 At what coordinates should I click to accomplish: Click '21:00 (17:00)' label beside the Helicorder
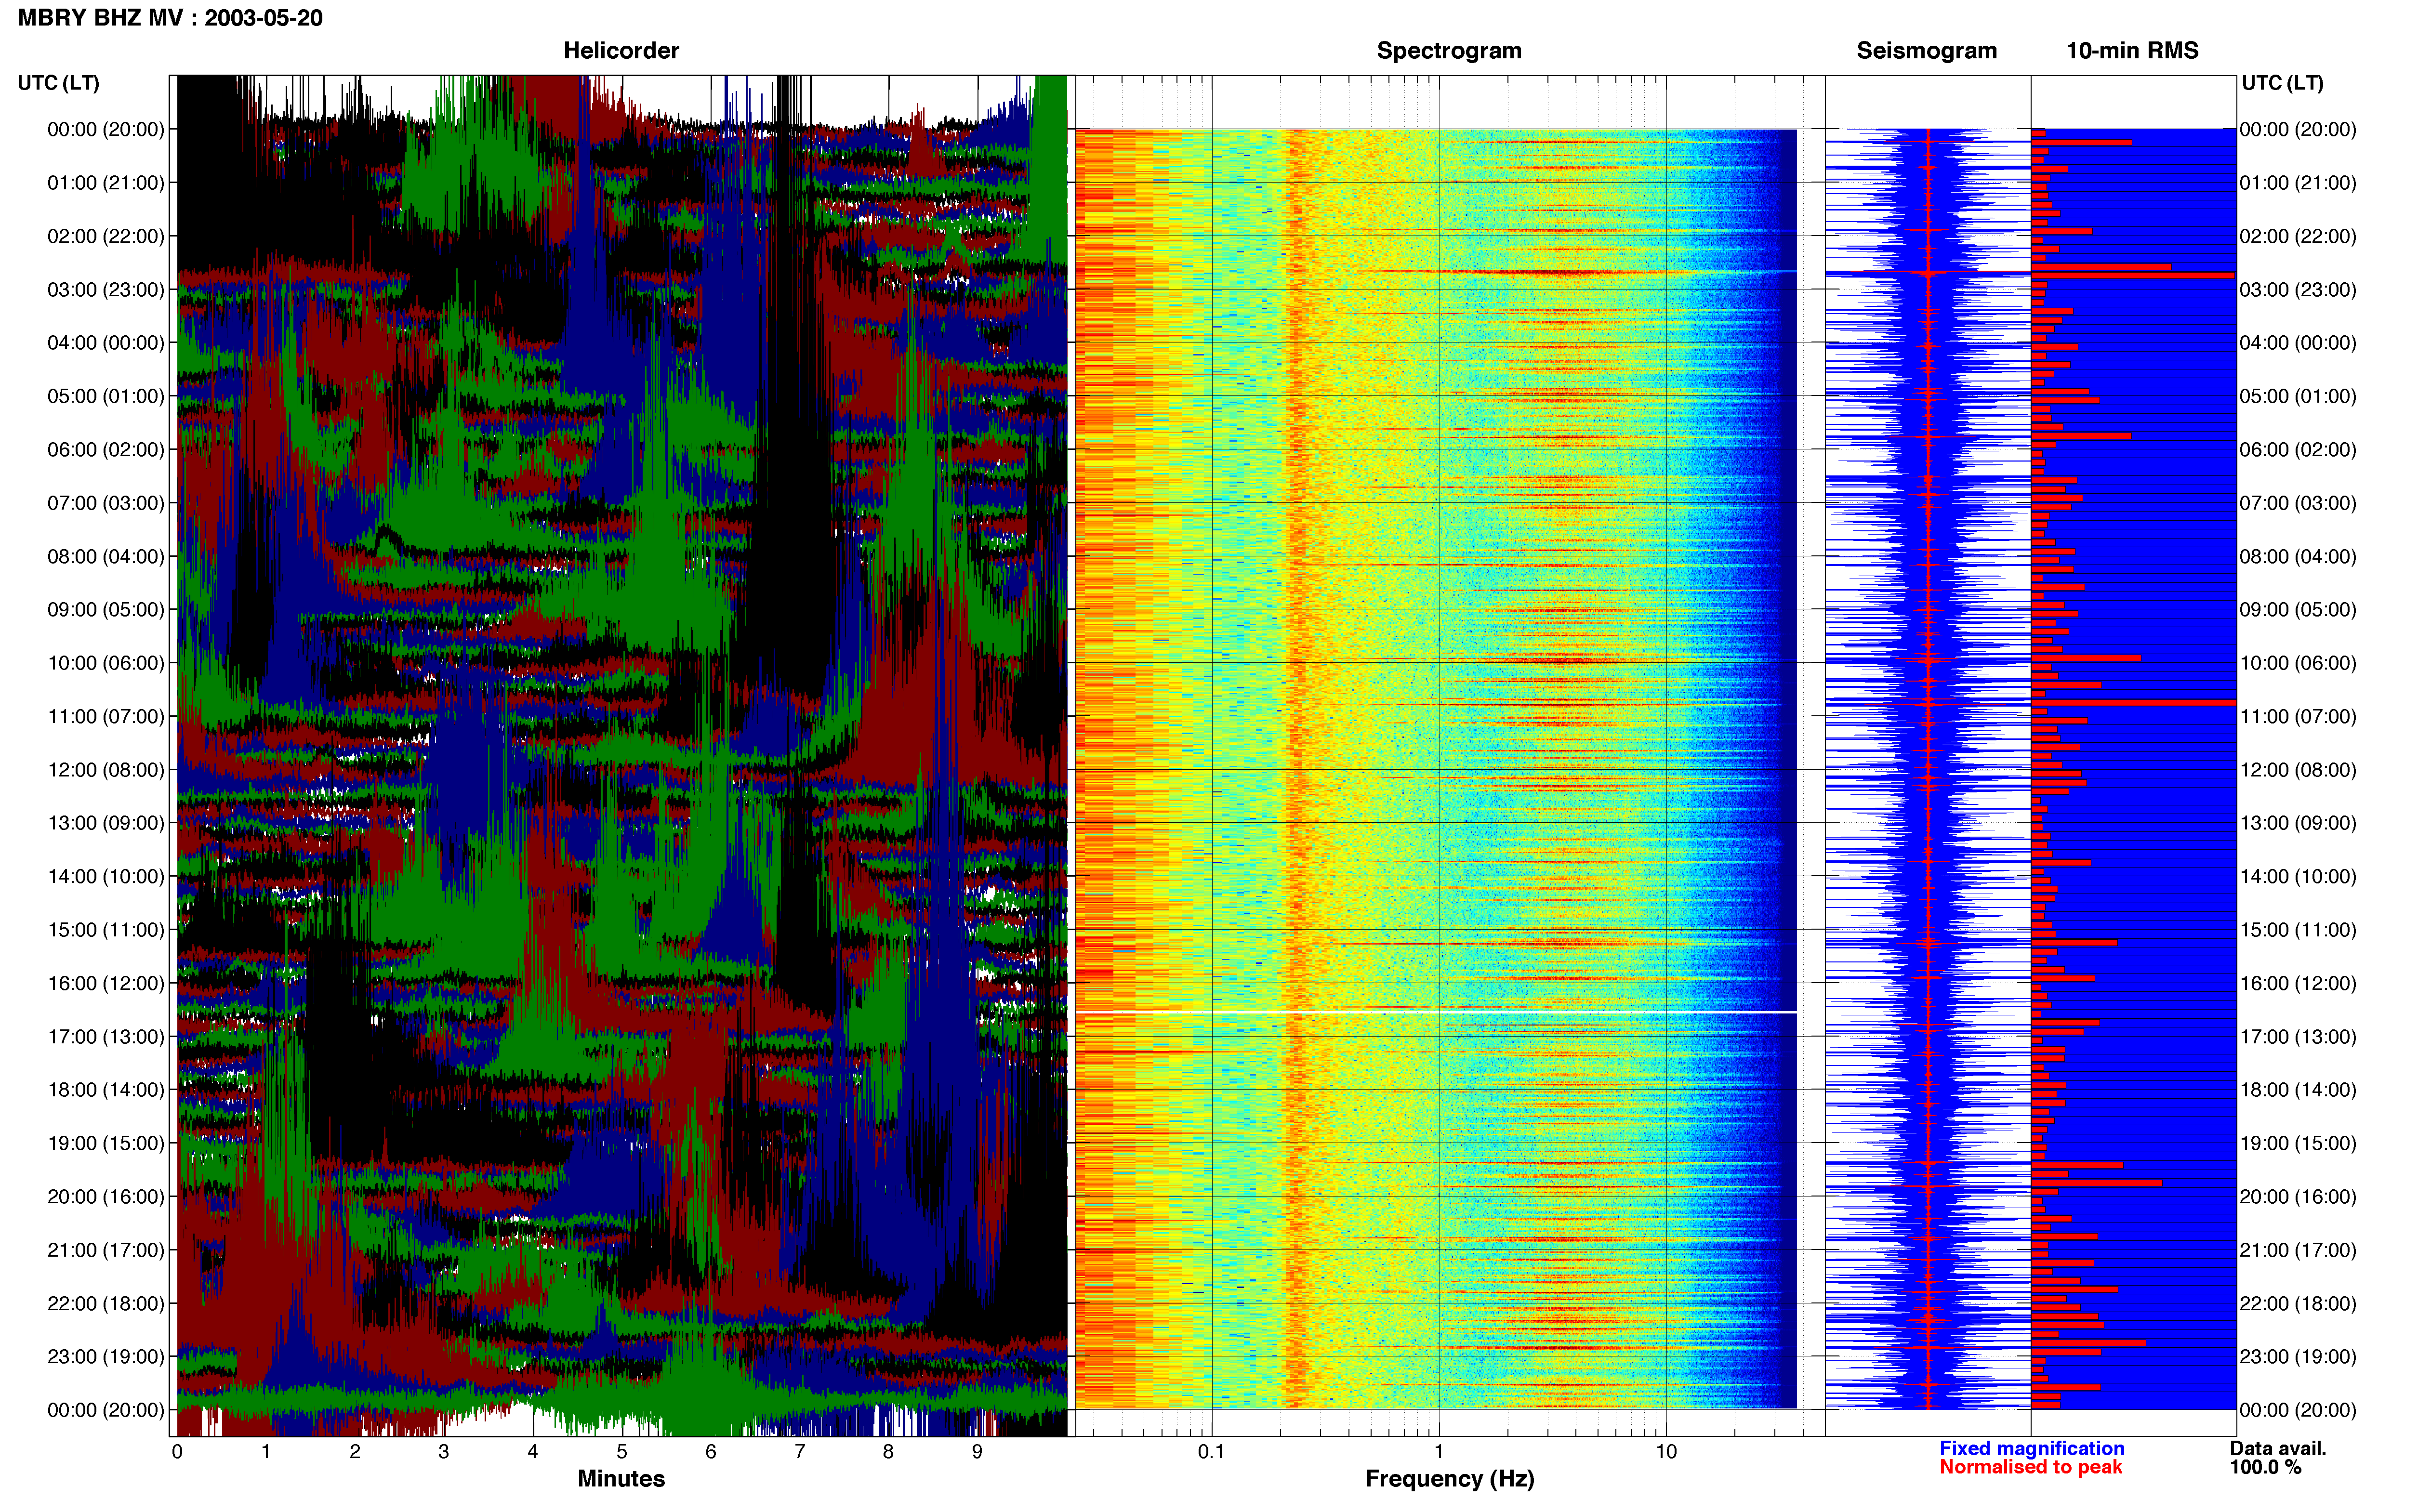point(106,1250)
